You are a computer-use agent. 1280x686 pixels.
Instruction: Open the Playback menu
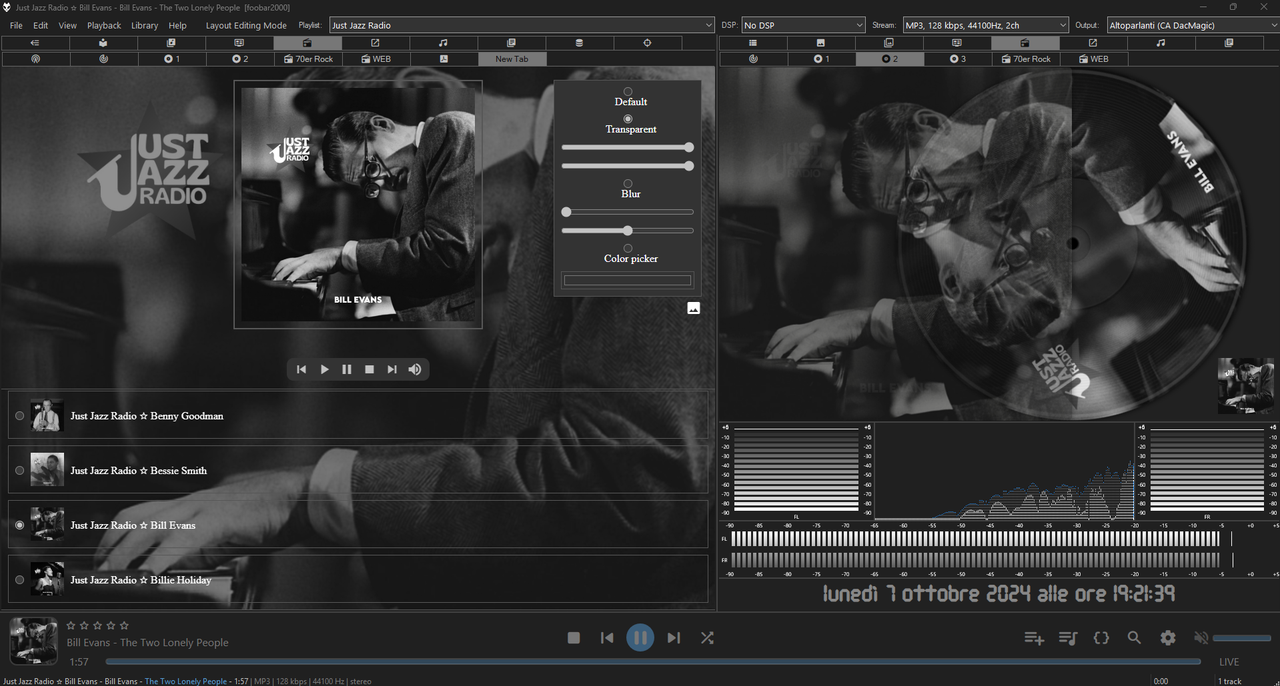pos(104,25)
